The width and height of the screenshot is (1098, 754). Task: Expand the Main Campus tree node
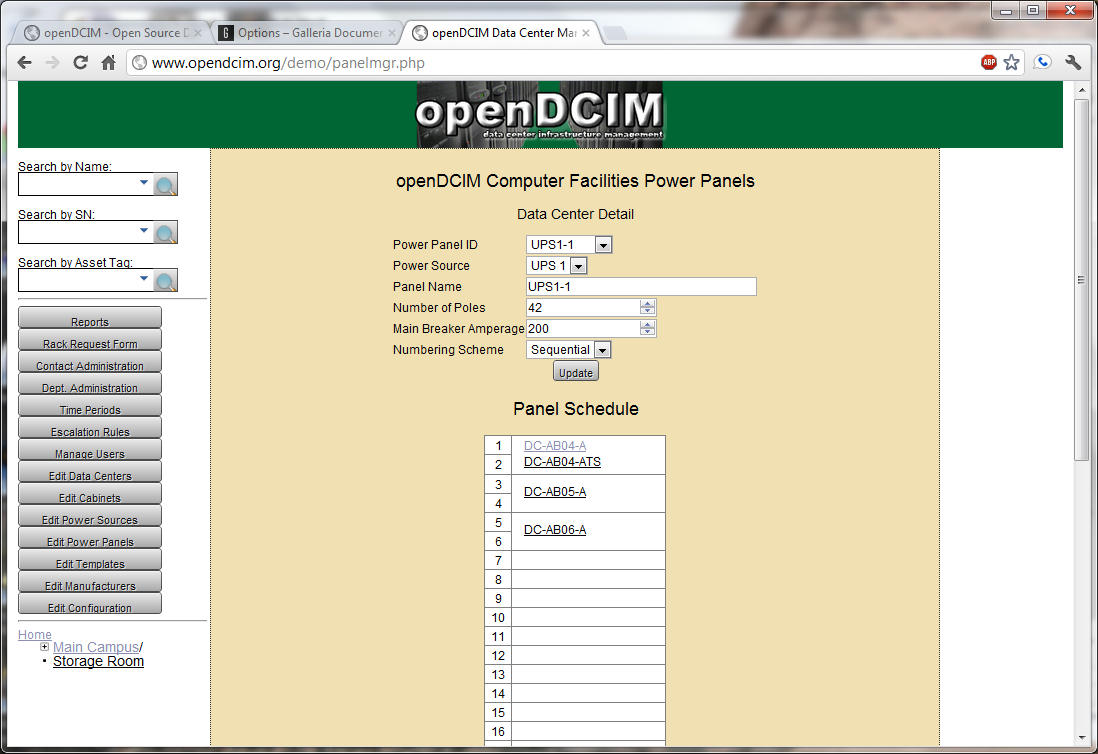tap(45, 647)
